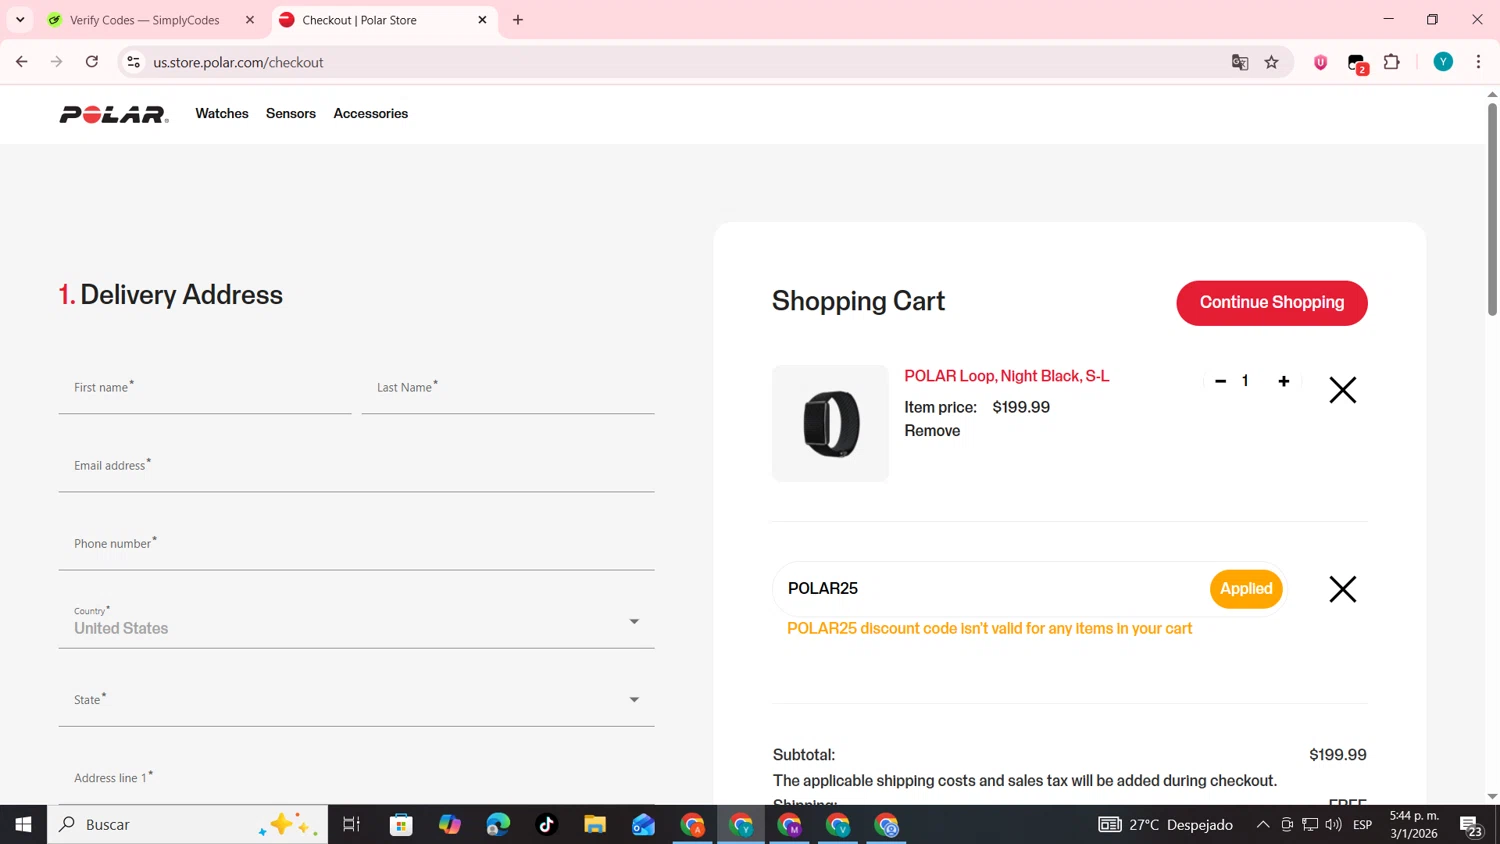Click the Applied coupon button
This screenshot has width=1500, height=844.
(x=1246, y=589)
